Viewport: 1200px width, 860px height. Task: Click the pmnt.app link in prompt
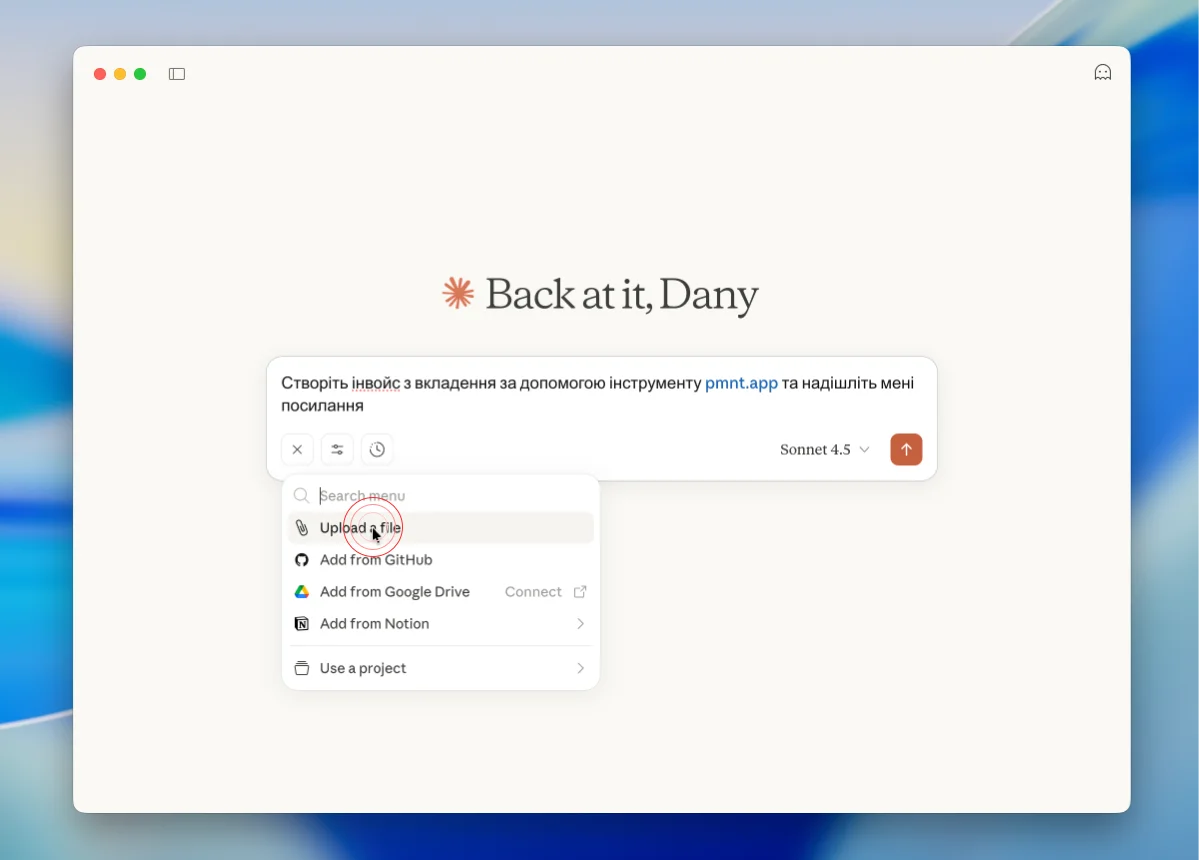point(741,383)
